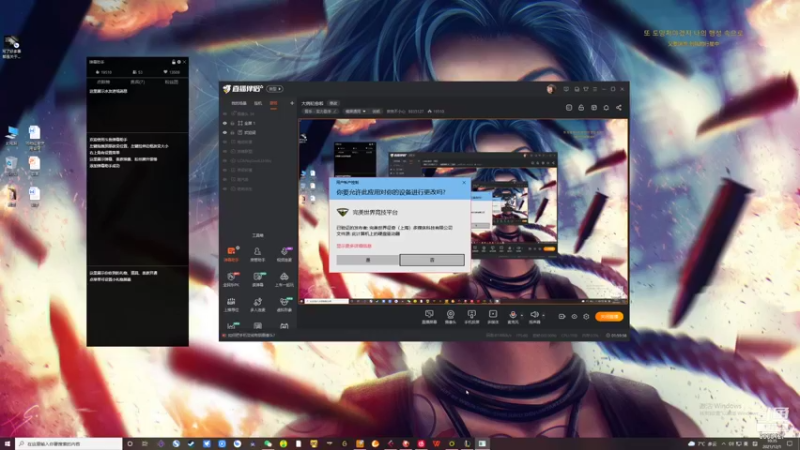Viewport: 800px width, 450px height.
Task: Add a new scene with the plus button
Action: 292,103
